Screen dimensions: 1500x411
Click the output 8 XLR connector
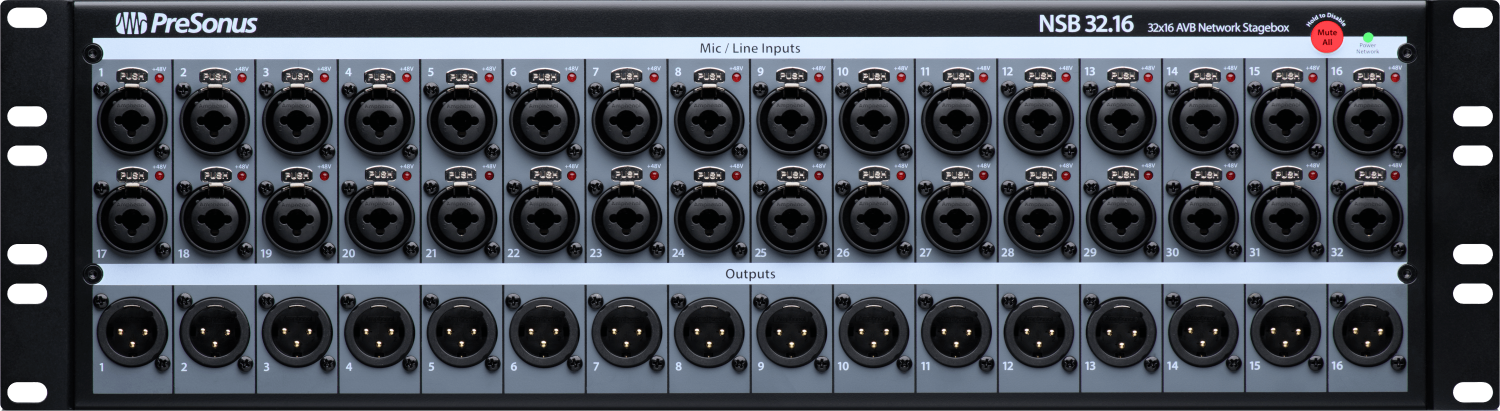point(710,332)
